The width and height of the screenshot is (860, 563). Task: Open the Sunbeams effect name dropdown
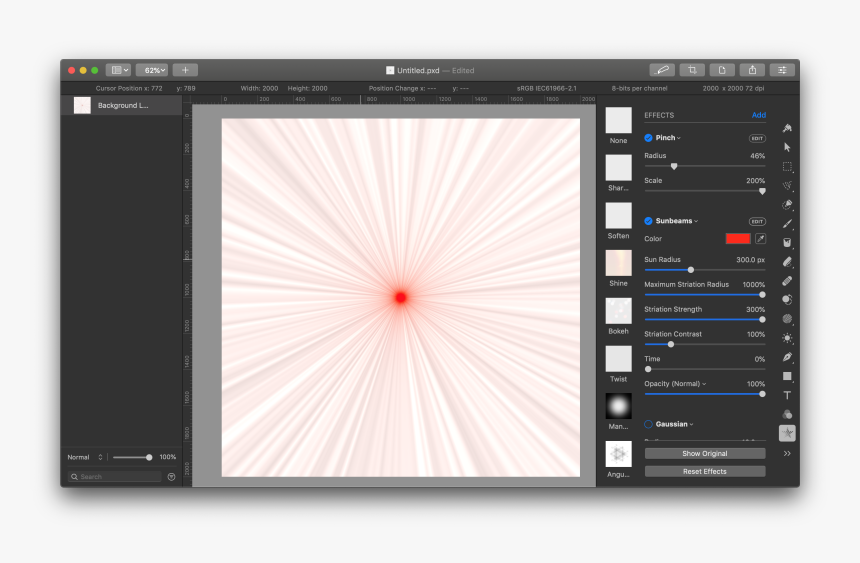[677, 221]
